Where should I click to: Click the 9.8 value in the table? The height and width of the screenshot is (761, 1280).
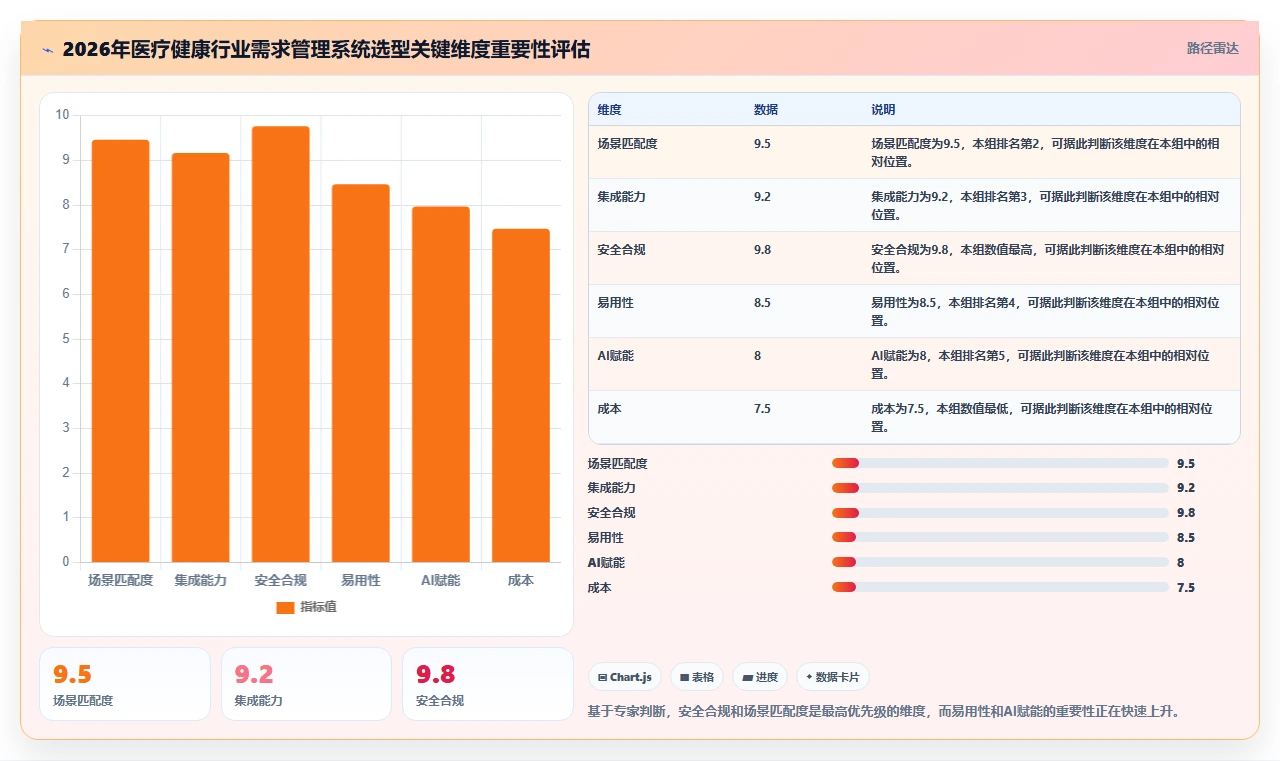(762, 250)
